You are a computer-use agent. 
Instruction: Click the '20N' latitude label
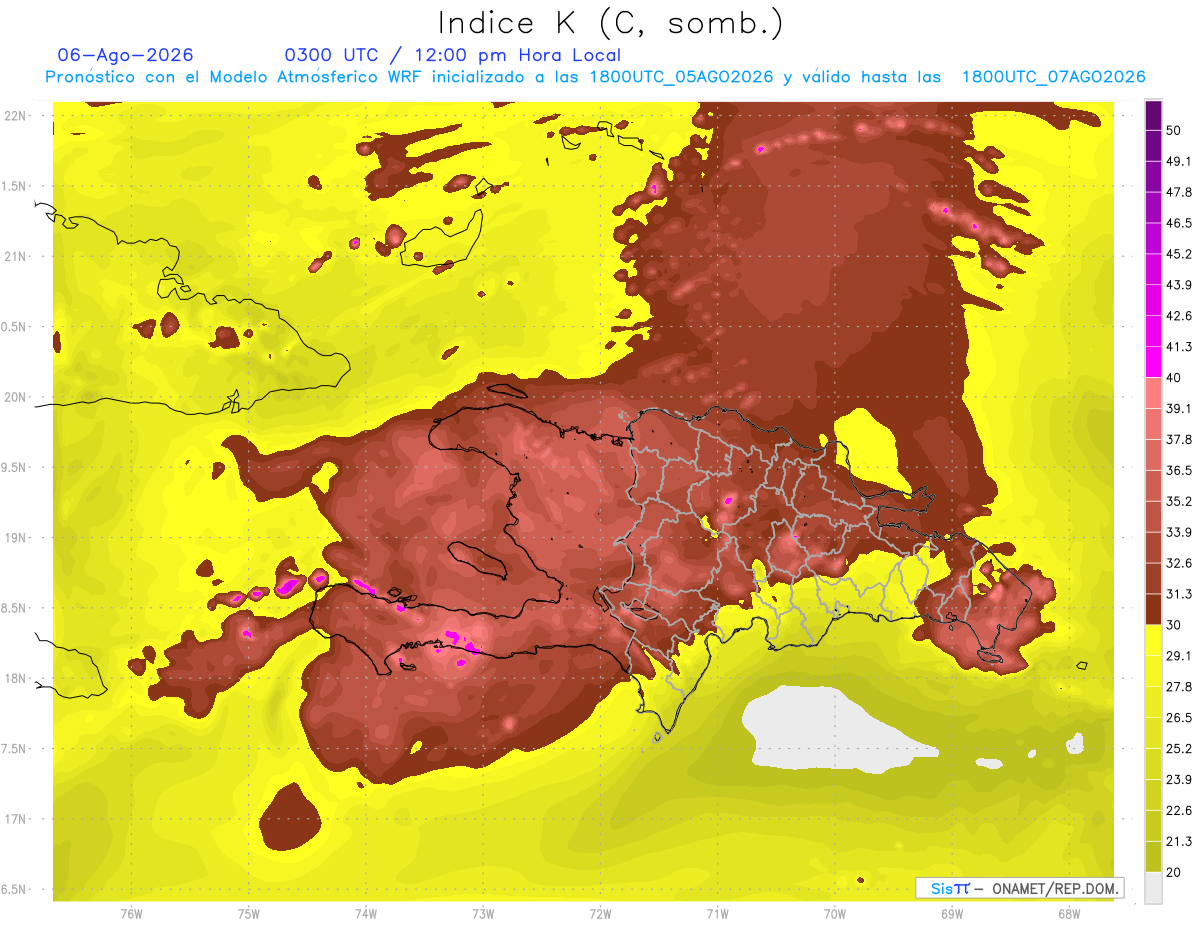pos(17,398)
